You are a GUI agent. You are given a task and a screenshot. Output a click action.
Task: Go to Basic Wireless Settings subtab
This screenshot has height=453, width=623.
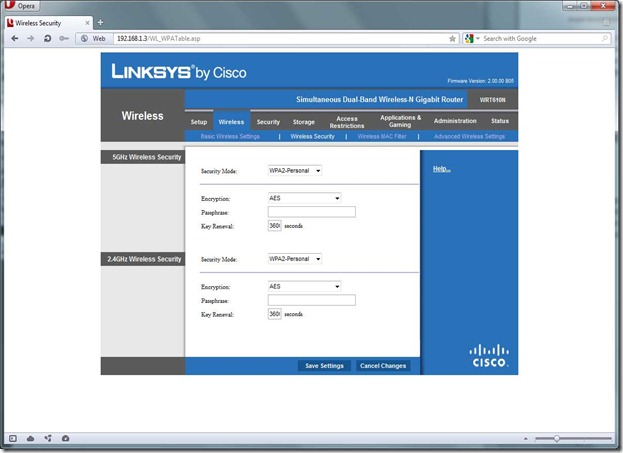230,136
